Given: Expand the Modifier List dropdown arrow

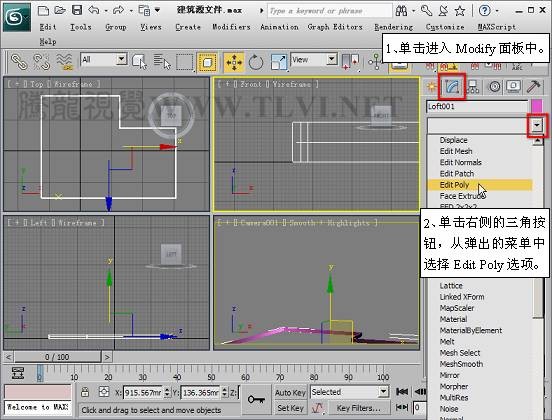Looking at the screenshot, I should click(537, 125).
